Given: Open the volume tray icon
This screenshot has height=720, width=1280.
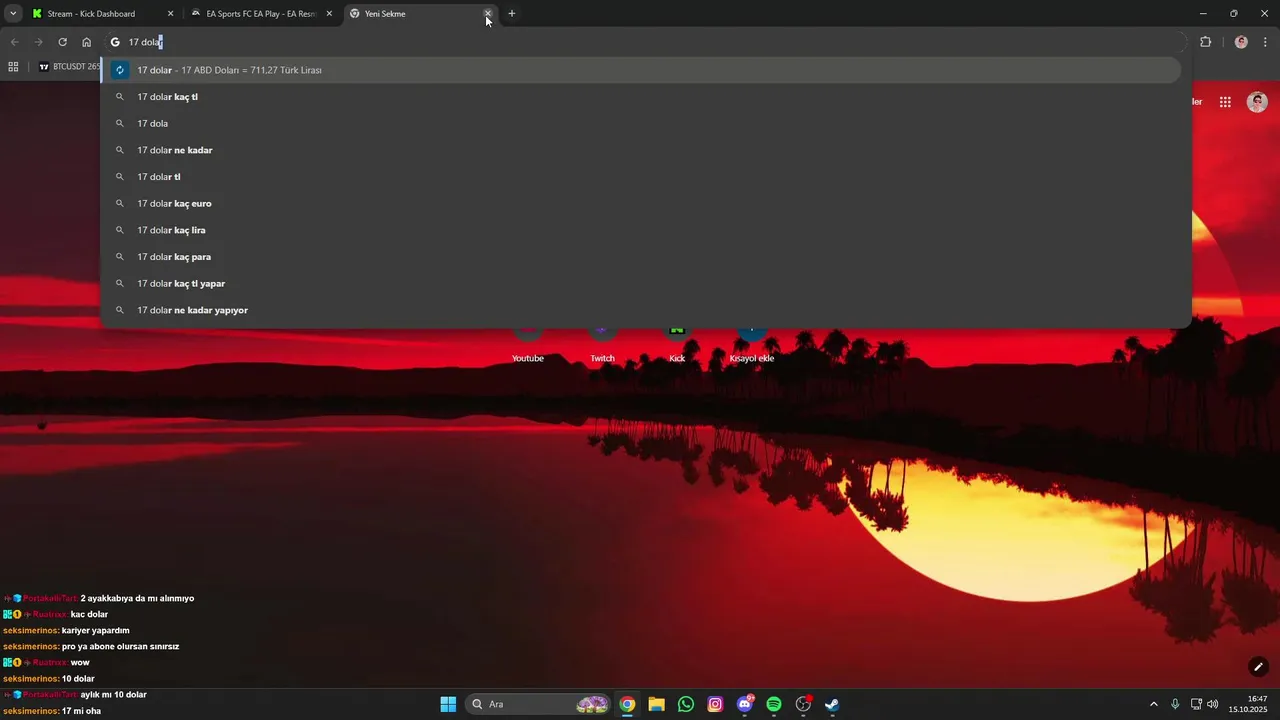Looking at the screenshot, I should point(1213,704).
